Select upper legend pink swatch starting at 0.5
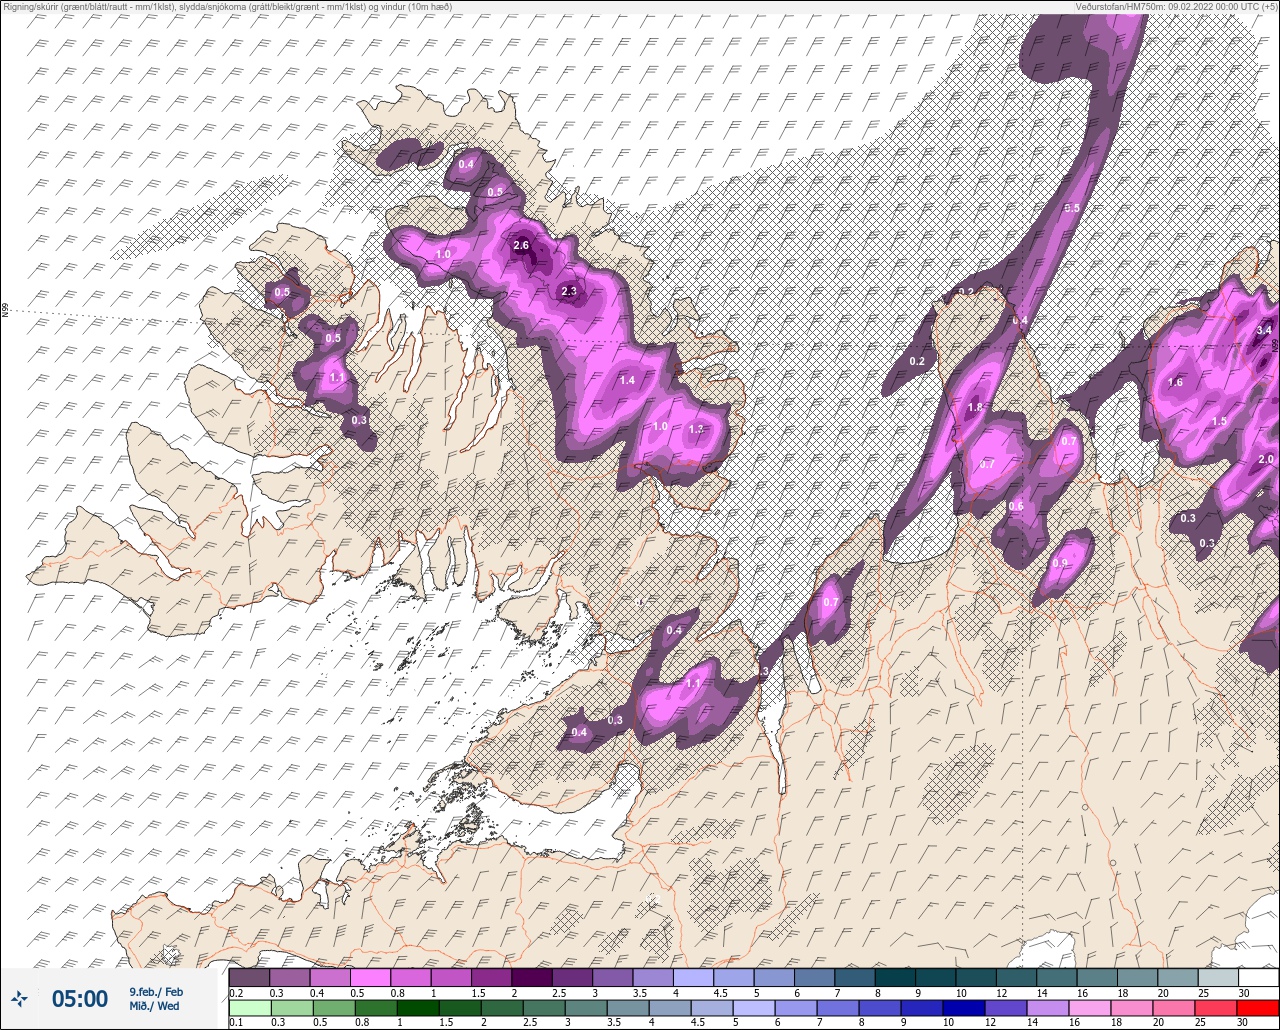 tap(370, 977)
